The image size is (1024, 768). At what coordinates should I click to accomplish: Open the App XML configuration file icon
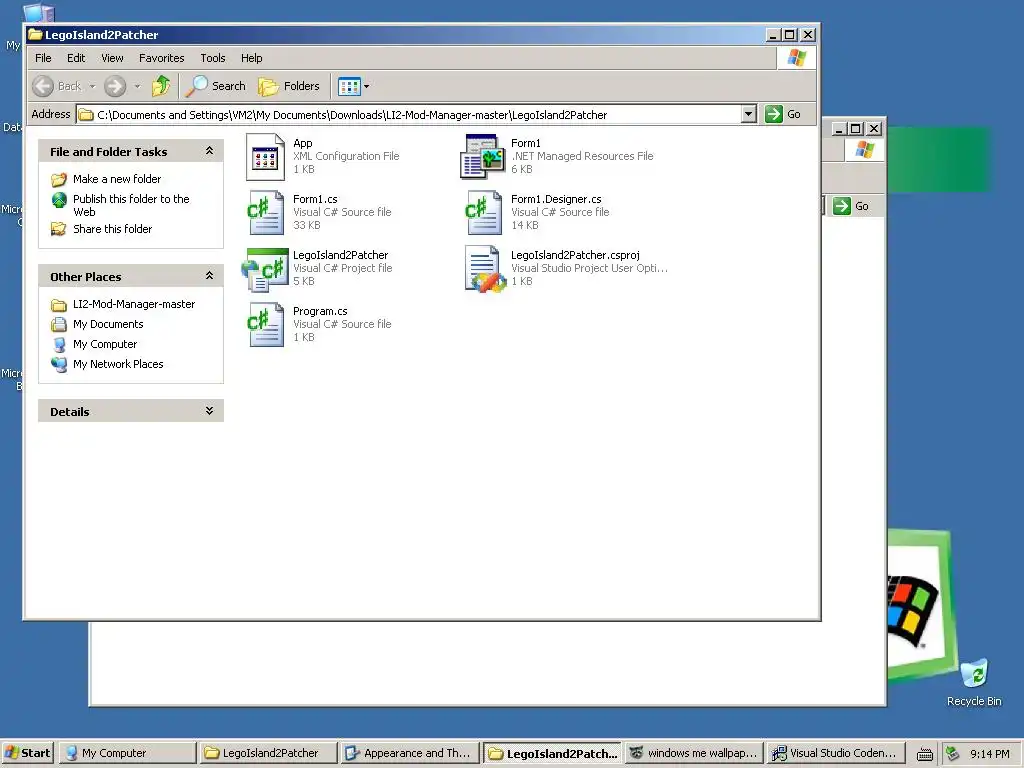click(x=265, y=157)
